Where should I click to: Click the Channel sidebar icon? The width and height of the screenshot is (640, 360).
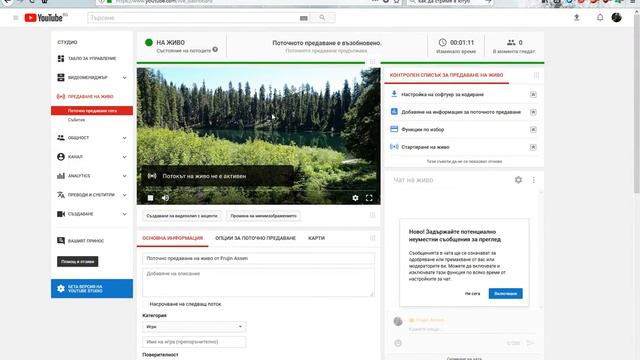[x=61, y=157]
